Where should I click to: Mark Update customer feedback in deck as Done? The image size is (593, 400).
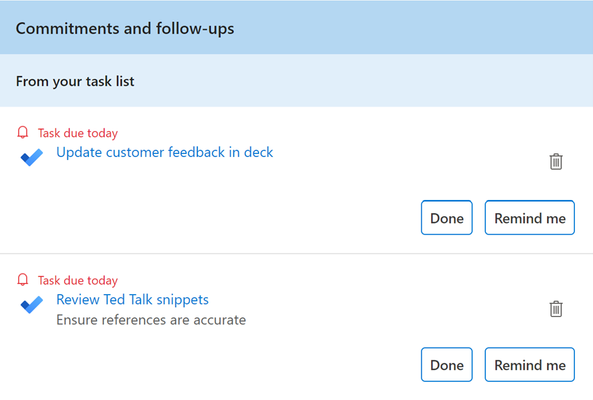pyautogui.click(x=447, y=218)
